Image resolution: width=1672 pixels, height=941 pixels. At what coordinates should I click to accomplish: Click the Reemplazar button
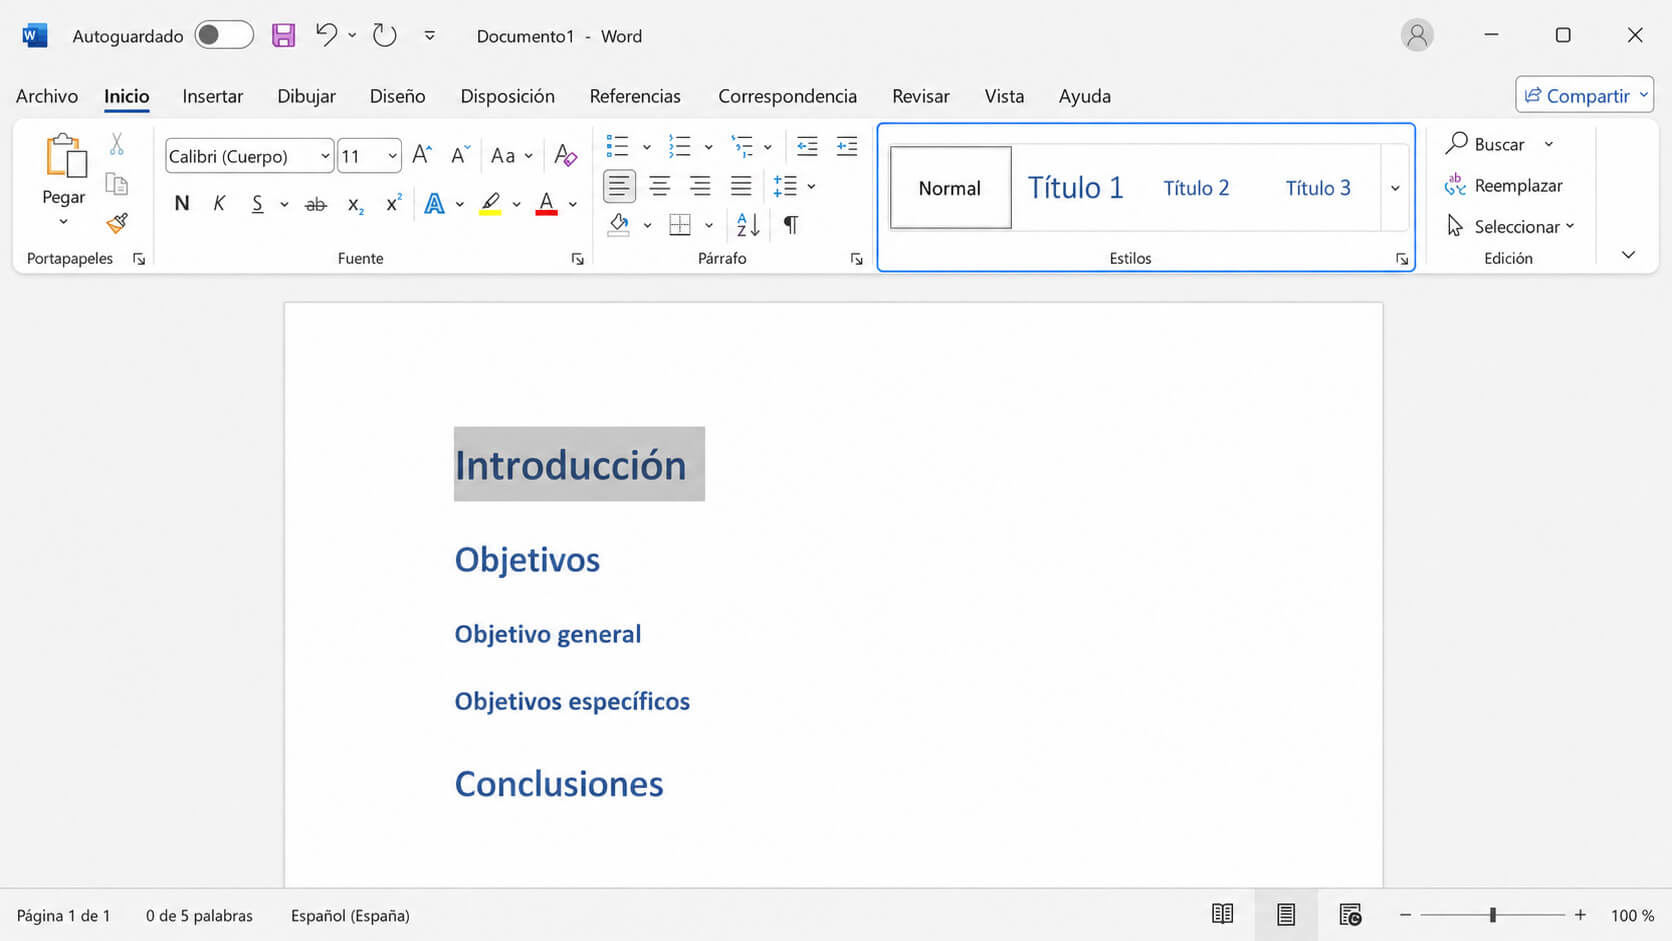(1504, 185)
